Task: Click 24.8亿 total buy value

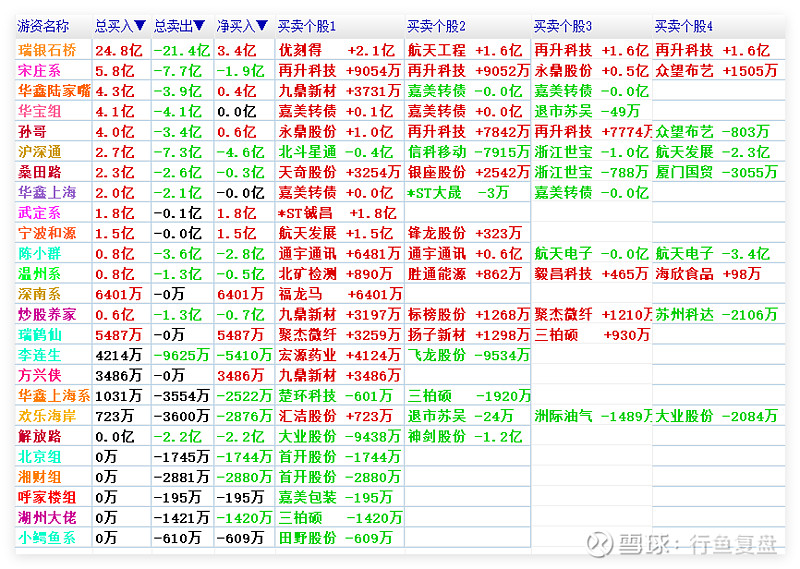Action: coord(119,51)
